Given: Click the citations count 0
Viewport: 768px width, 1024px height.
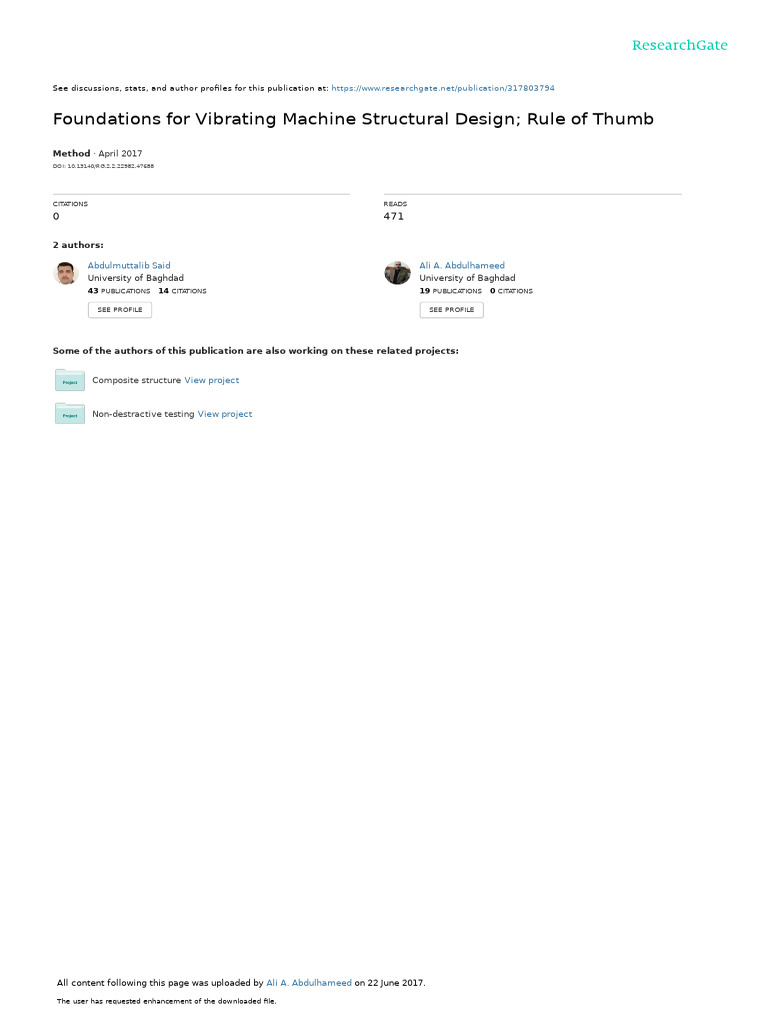Looking at the screenshot, I should coord(56,216).
